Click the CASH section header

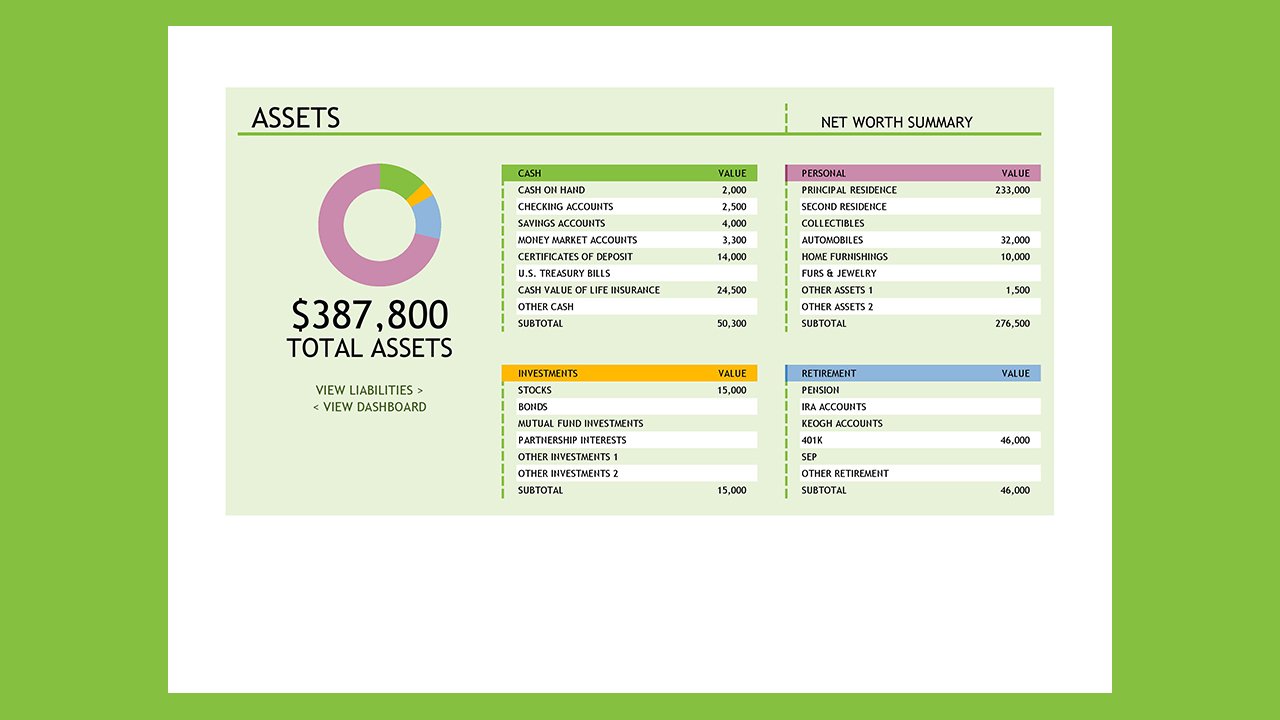[x=628, y=172]
